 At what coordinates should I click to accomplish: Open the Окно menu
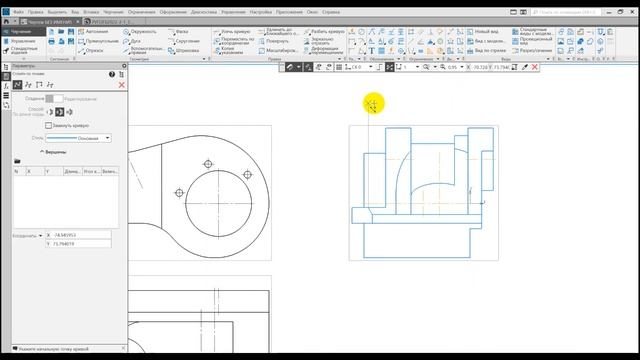click(x=312, y=12)
